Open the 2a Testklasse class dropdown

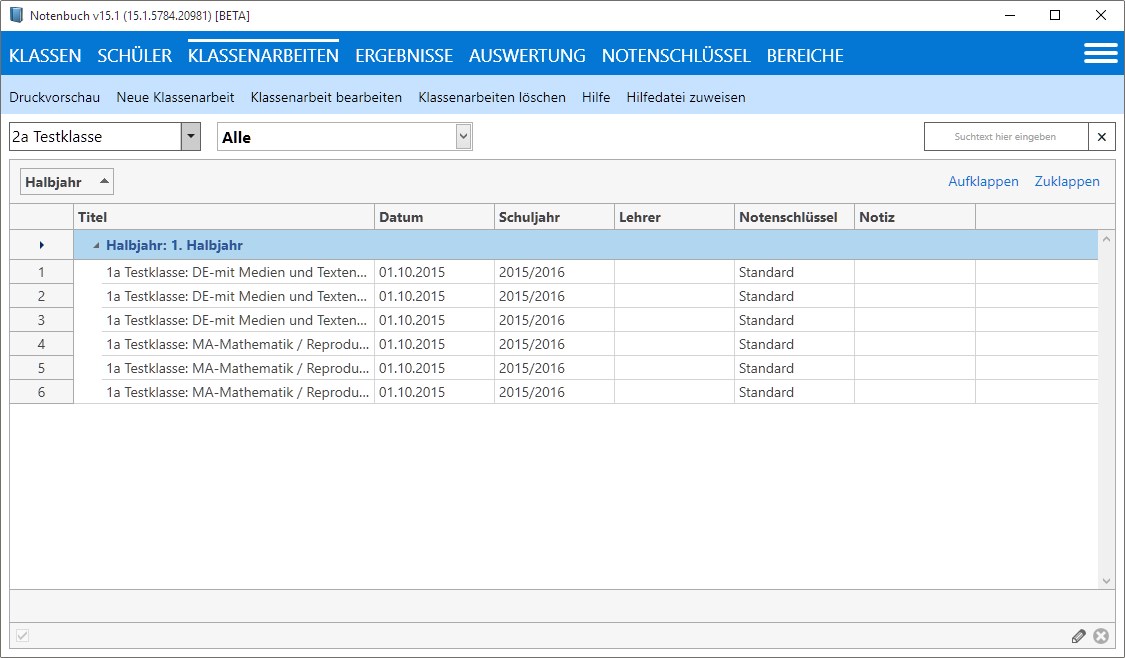(190, 137)
